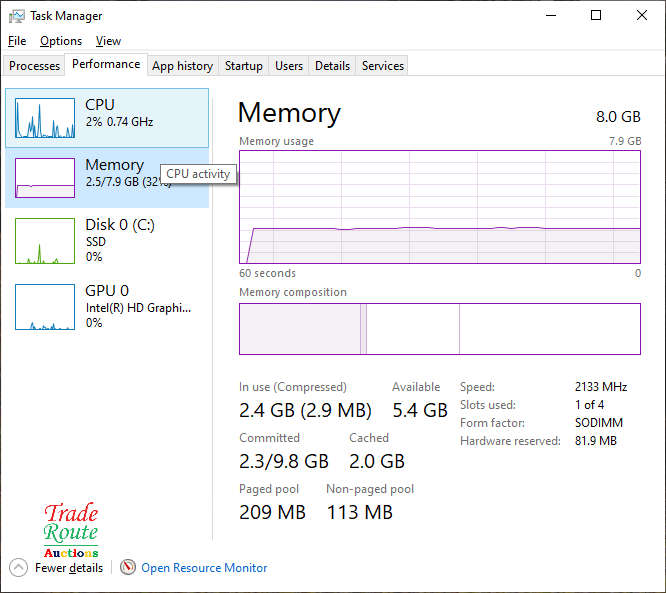Click the Memory composition bar
This screenshot has width=666, height=593.
[x=440, y=329]
